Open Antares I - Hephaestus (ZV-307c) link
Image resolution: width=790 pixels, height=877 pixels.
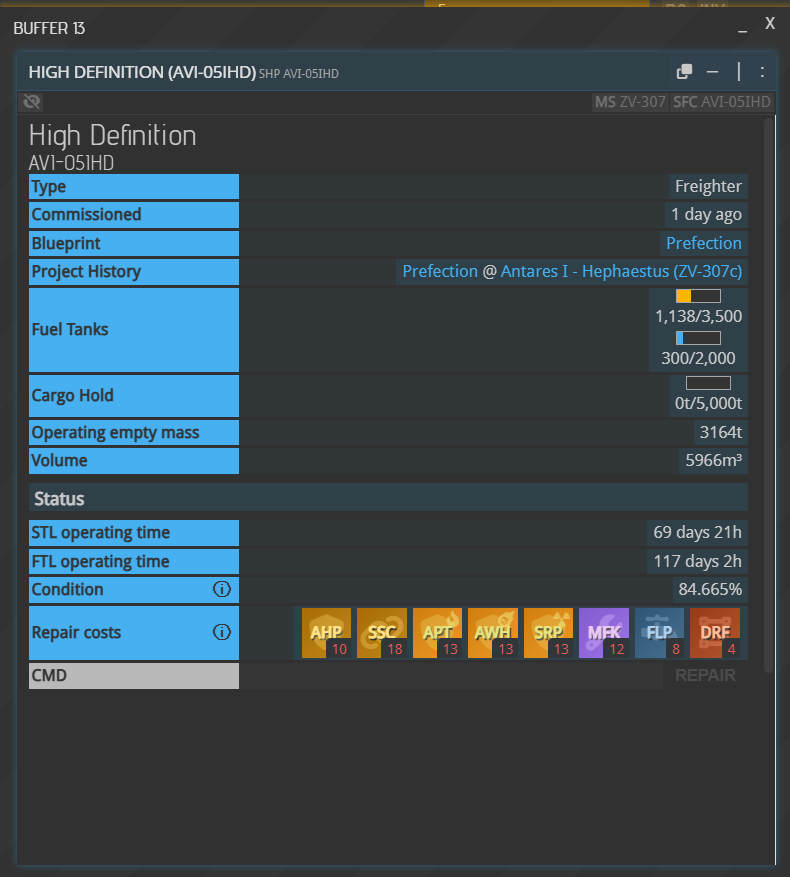(621, 272)
